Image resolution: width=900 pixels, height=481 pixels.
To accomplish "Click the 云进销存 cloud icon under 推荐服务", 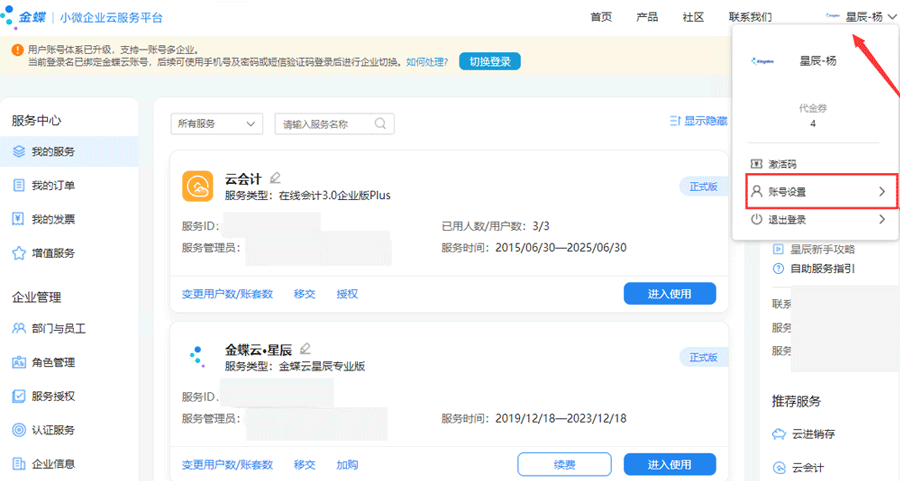I will pyautogui.click(x=778, y=434).
